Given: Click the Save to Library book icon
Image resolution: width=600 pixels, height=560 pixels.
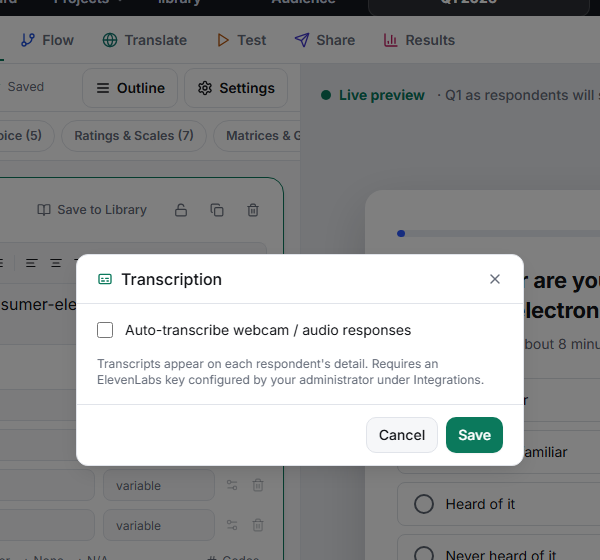Looking at the screenshot, I should (x=44, y=210).
